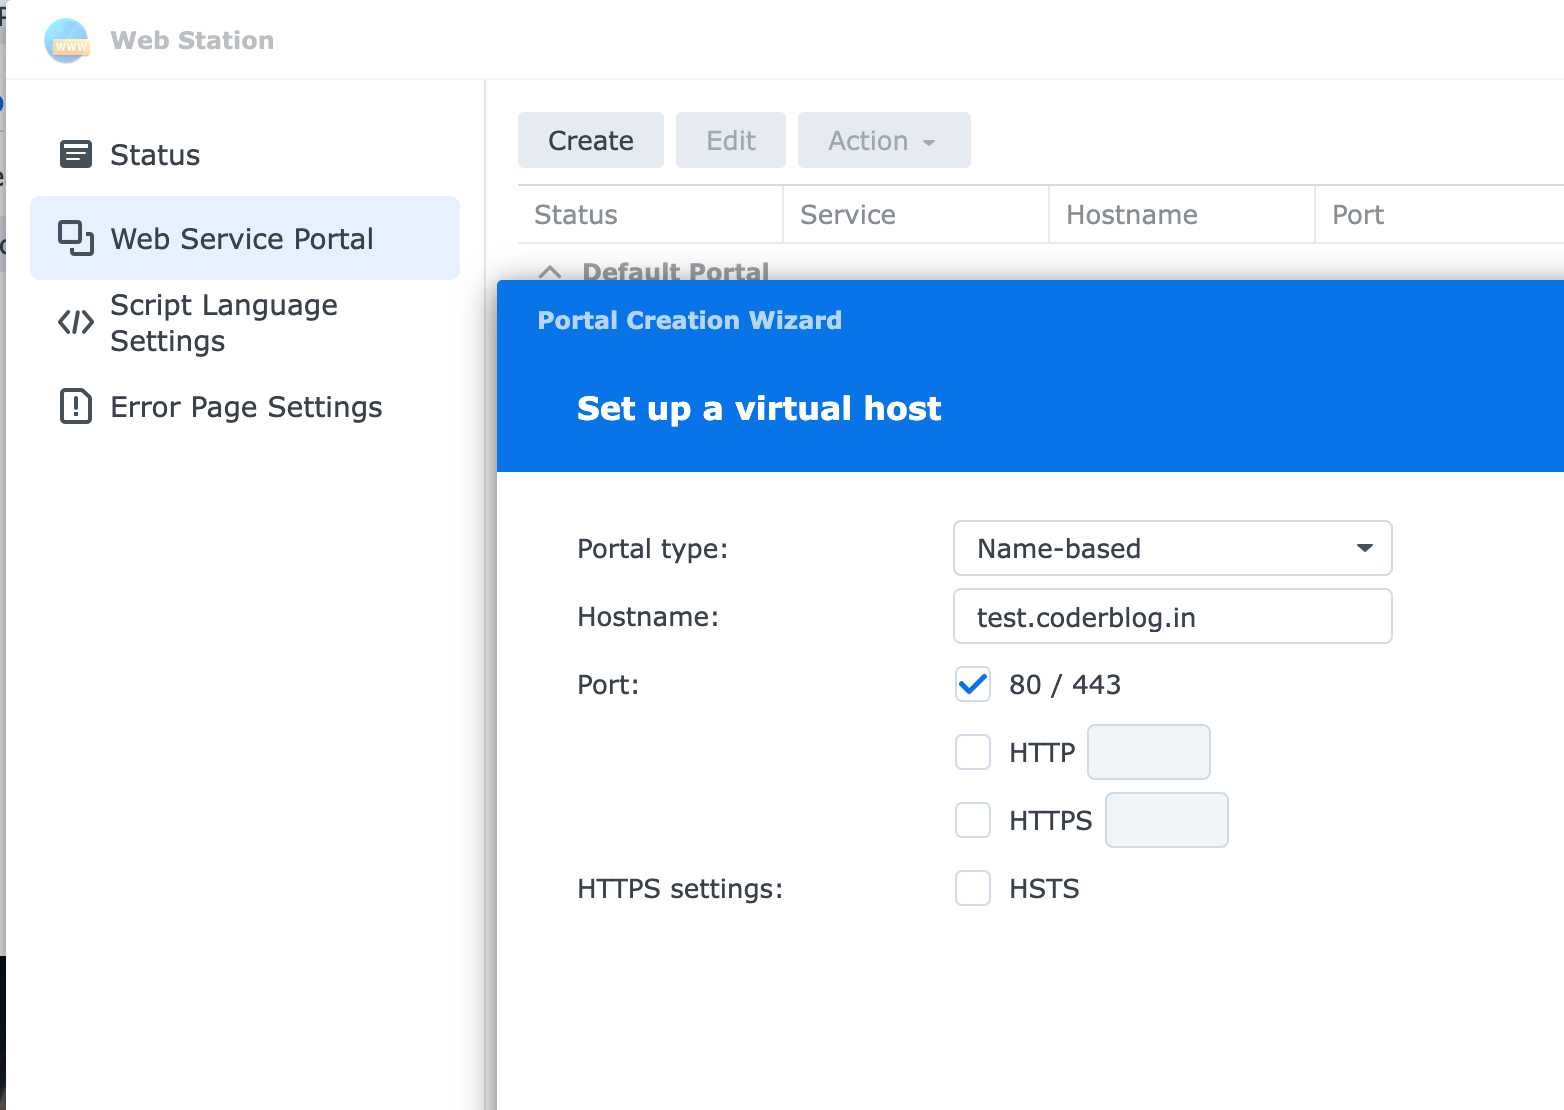
Task: Collapse the Default Portal group
Action: click(550, 272)
